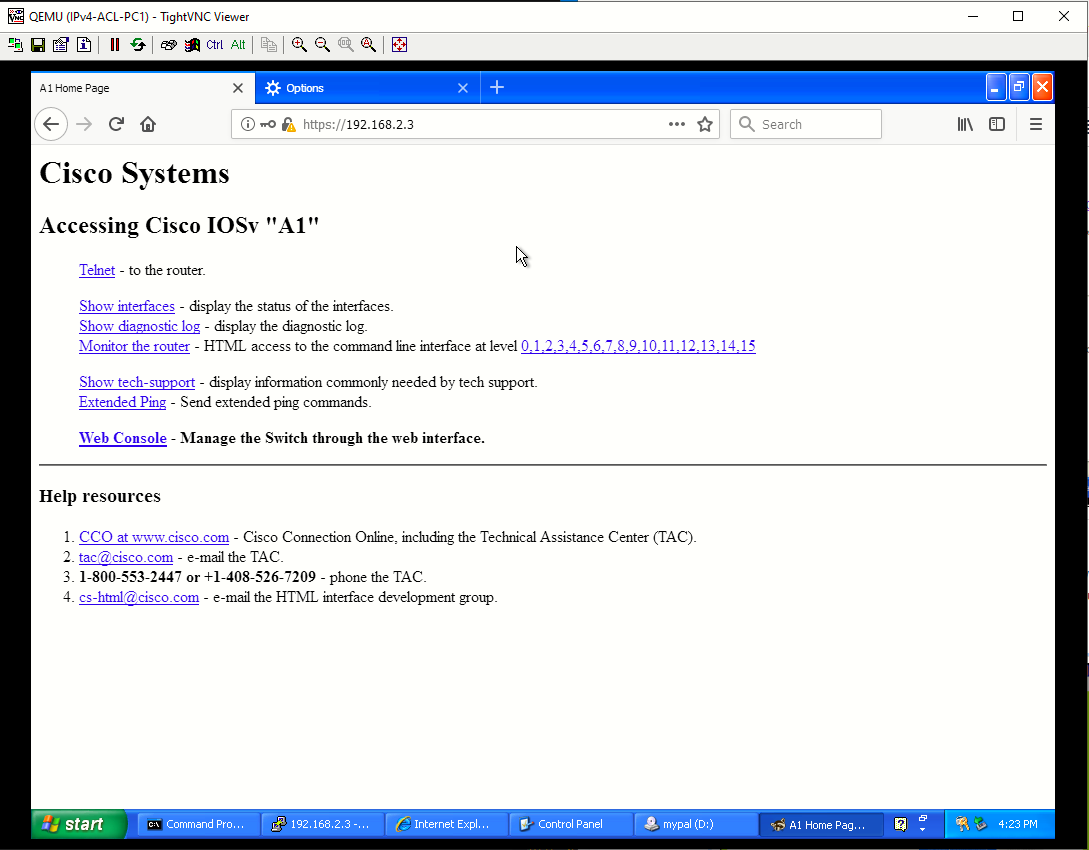
Task: Click the tac@cisco.com email link
Action: pyautogui.click(x=126, y=557)
